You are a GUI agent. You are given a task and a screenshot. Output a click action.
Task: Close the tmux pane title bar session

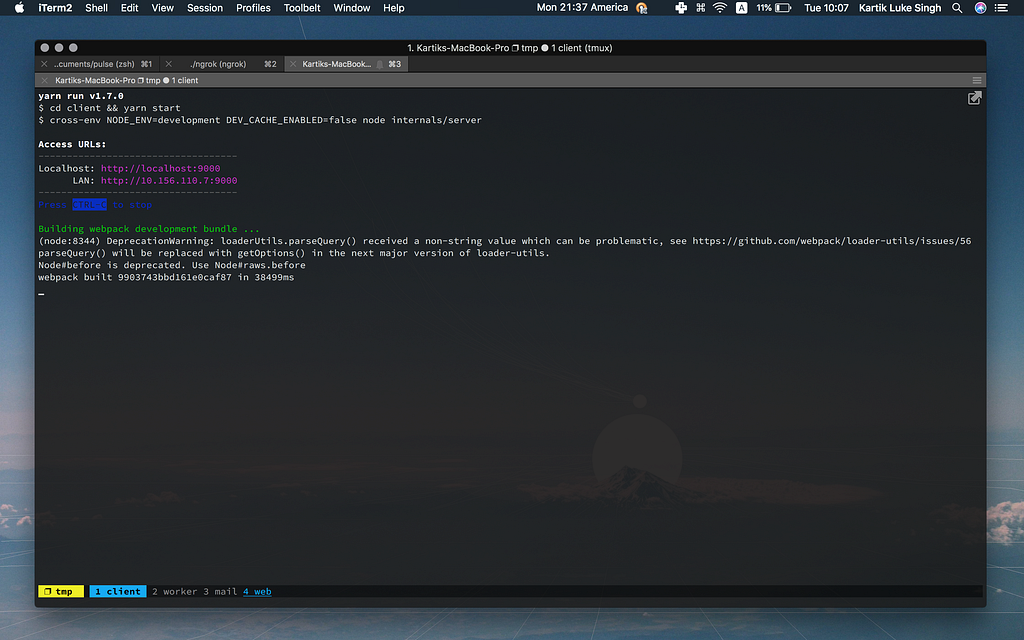pyautogui.click(x=44, y=80)
